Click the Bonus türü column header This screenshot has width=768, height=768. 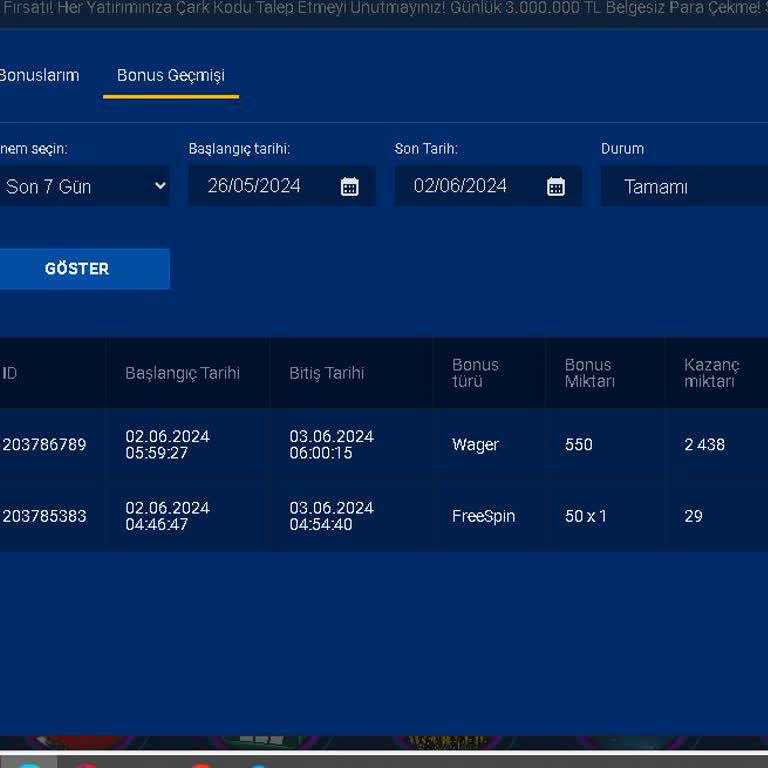[x=475, y=373]
